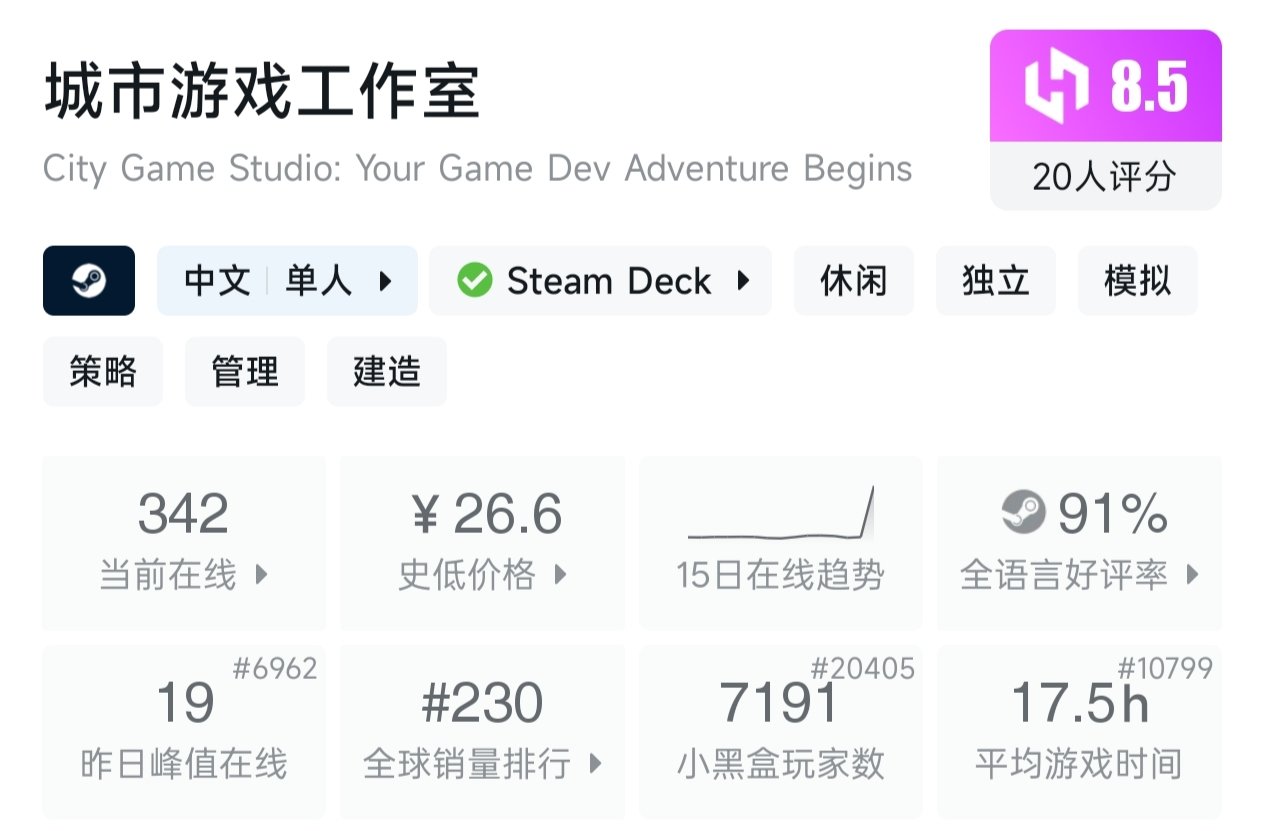
Task: Expand the 中文 单人 language info arrow
Action: coord(385,281)
